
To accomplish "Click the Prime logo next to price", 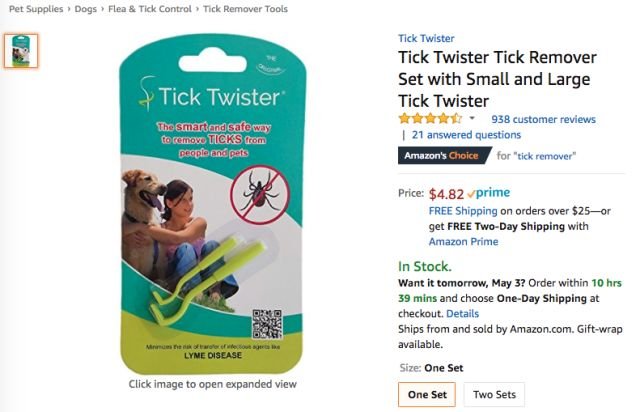I will (x=489, y=193).
